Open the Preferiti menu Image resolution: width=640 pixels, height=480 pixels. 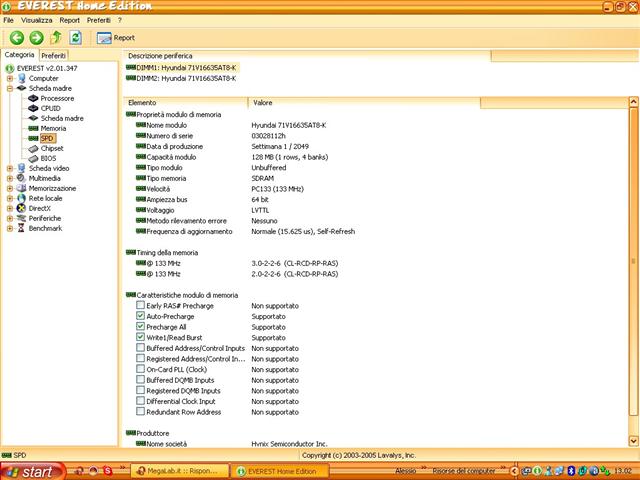click(x=99, y=20)
